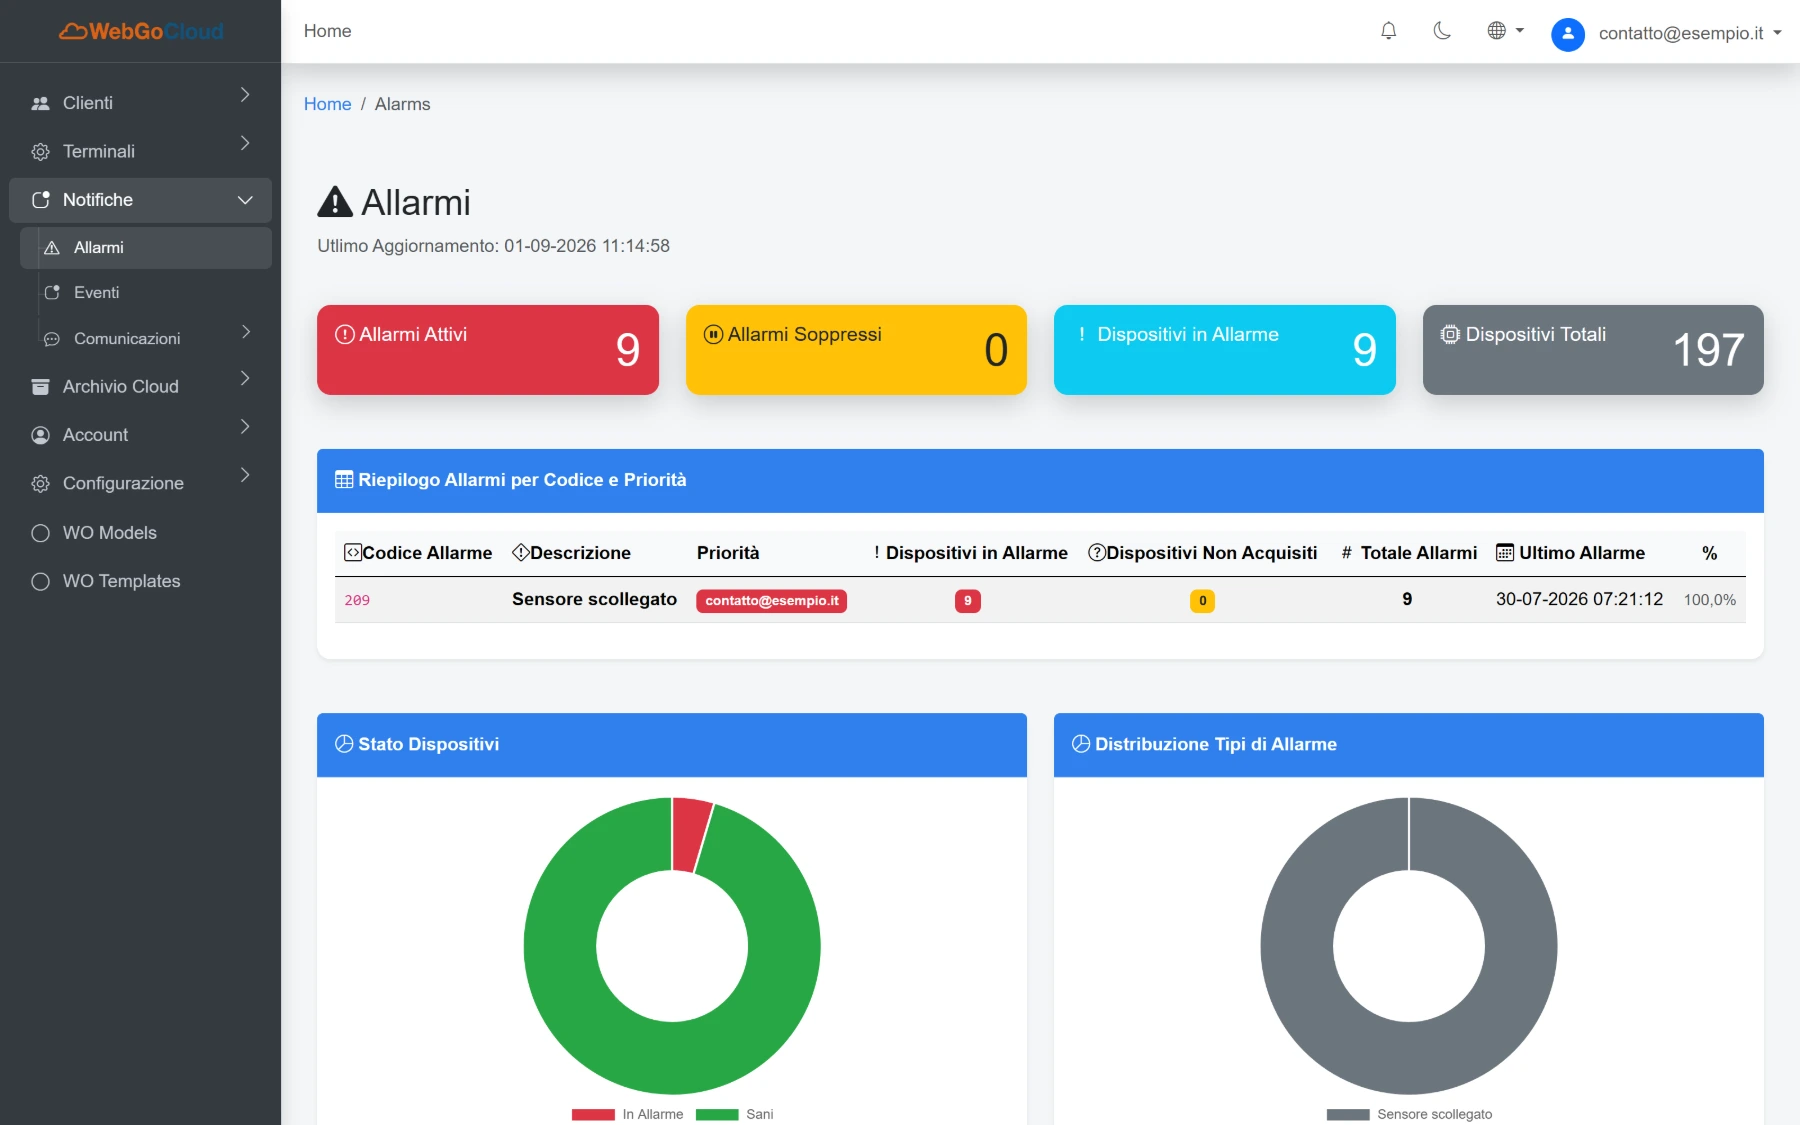The width and height of the screenshot is (1800, 1125).
Task: Click the WO Templates circle icon
Action: click(x=40, y=581)
